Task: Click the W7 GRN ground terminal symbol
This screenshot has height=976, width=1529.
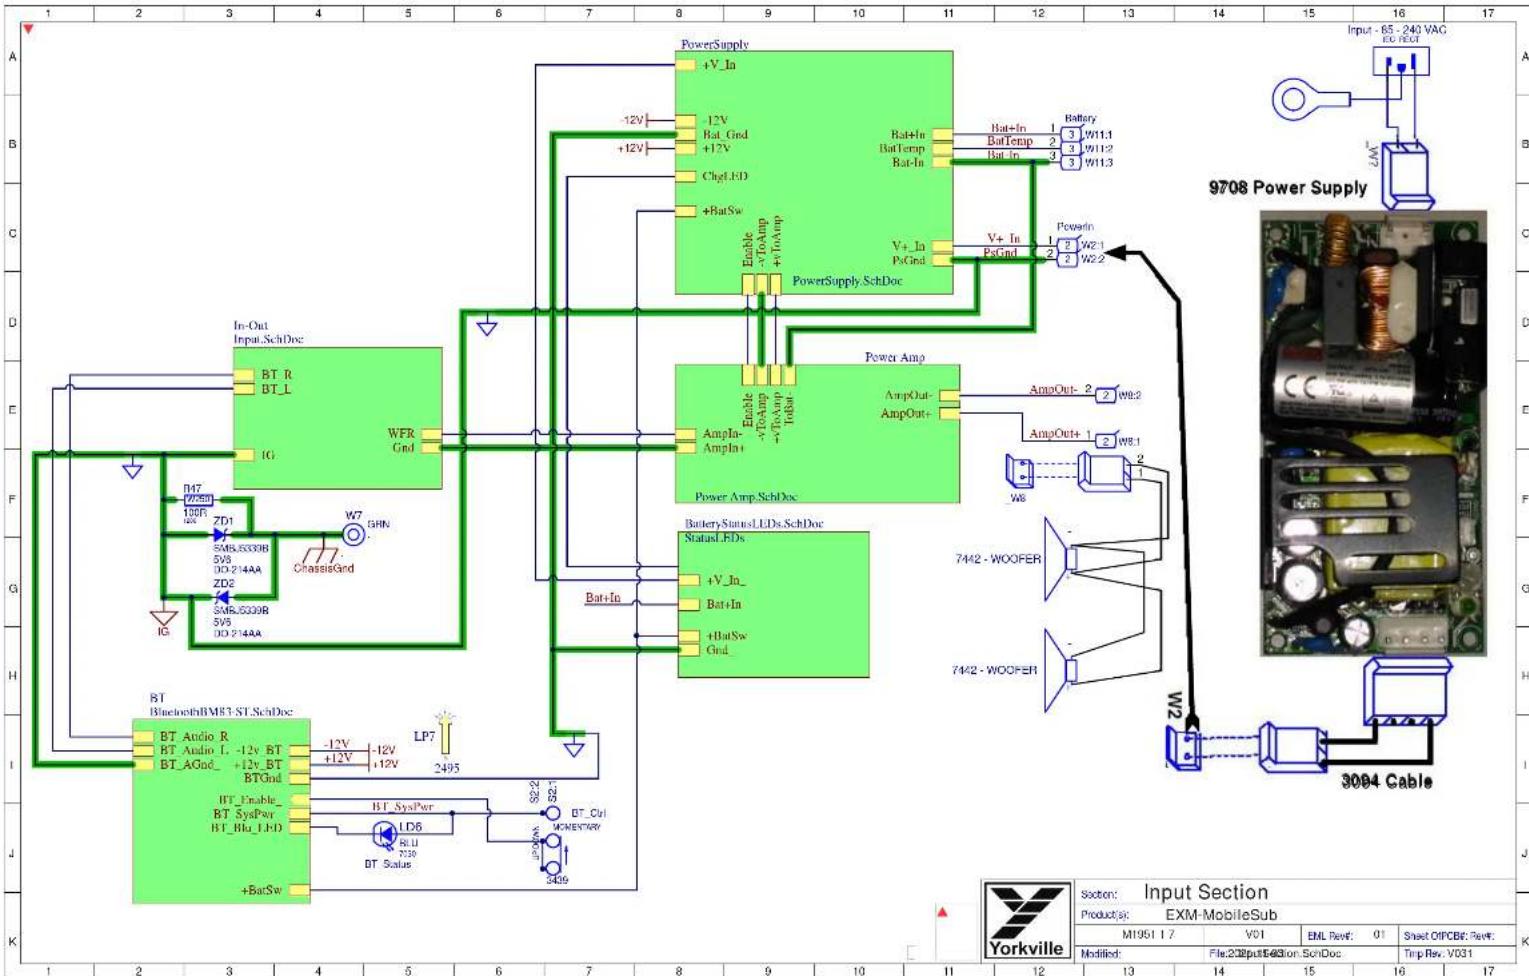Action: [353, 535]
